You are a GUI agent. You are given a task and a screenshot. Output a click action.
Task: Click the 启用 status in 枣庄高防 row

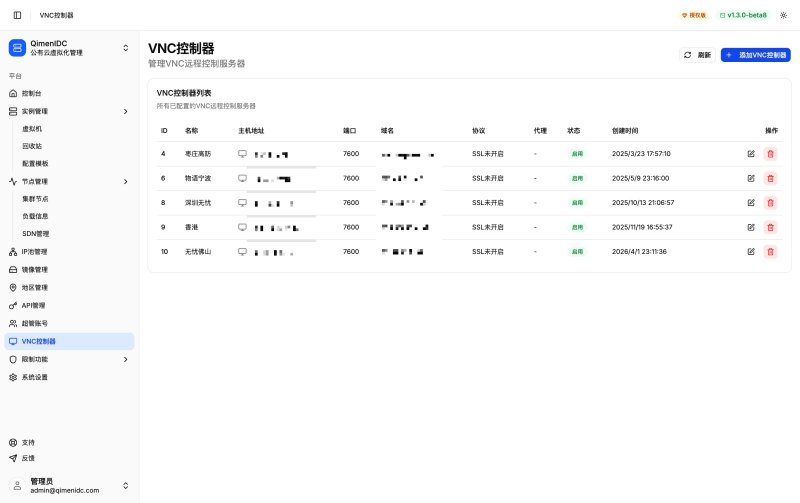(577, 154)
